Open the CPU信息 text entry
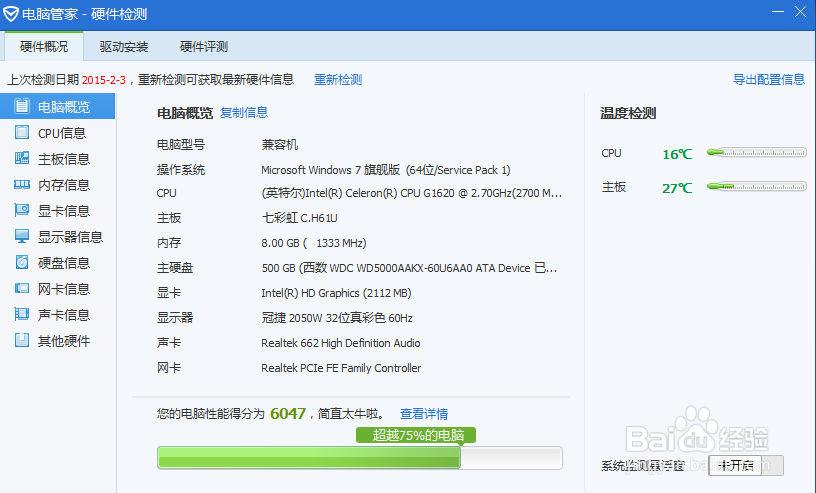 point(62,133)
